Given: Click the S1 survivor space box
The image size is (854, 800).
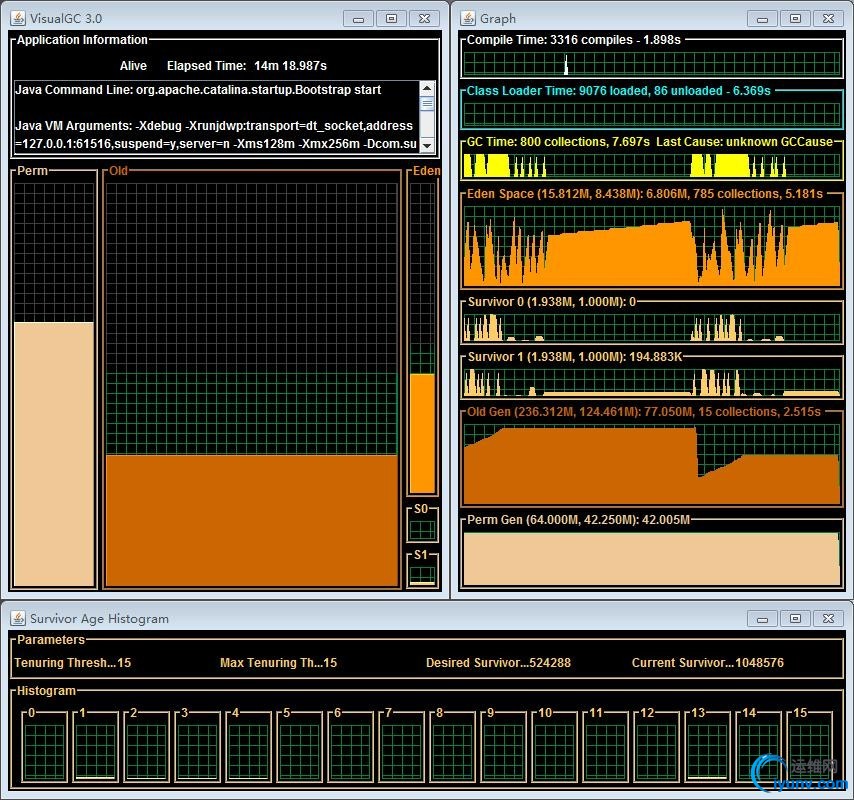Looking at the screenshot, I should click(422, 574).
